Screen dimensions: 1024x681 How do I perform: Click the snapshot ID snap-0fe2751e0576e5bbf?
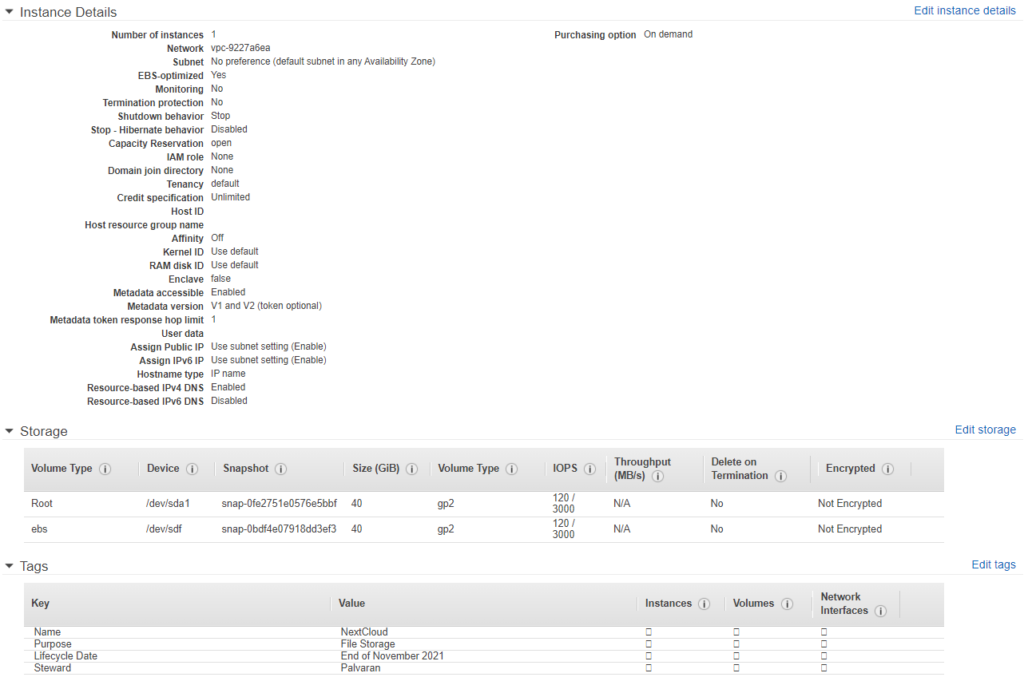click(x=279, y=503)
